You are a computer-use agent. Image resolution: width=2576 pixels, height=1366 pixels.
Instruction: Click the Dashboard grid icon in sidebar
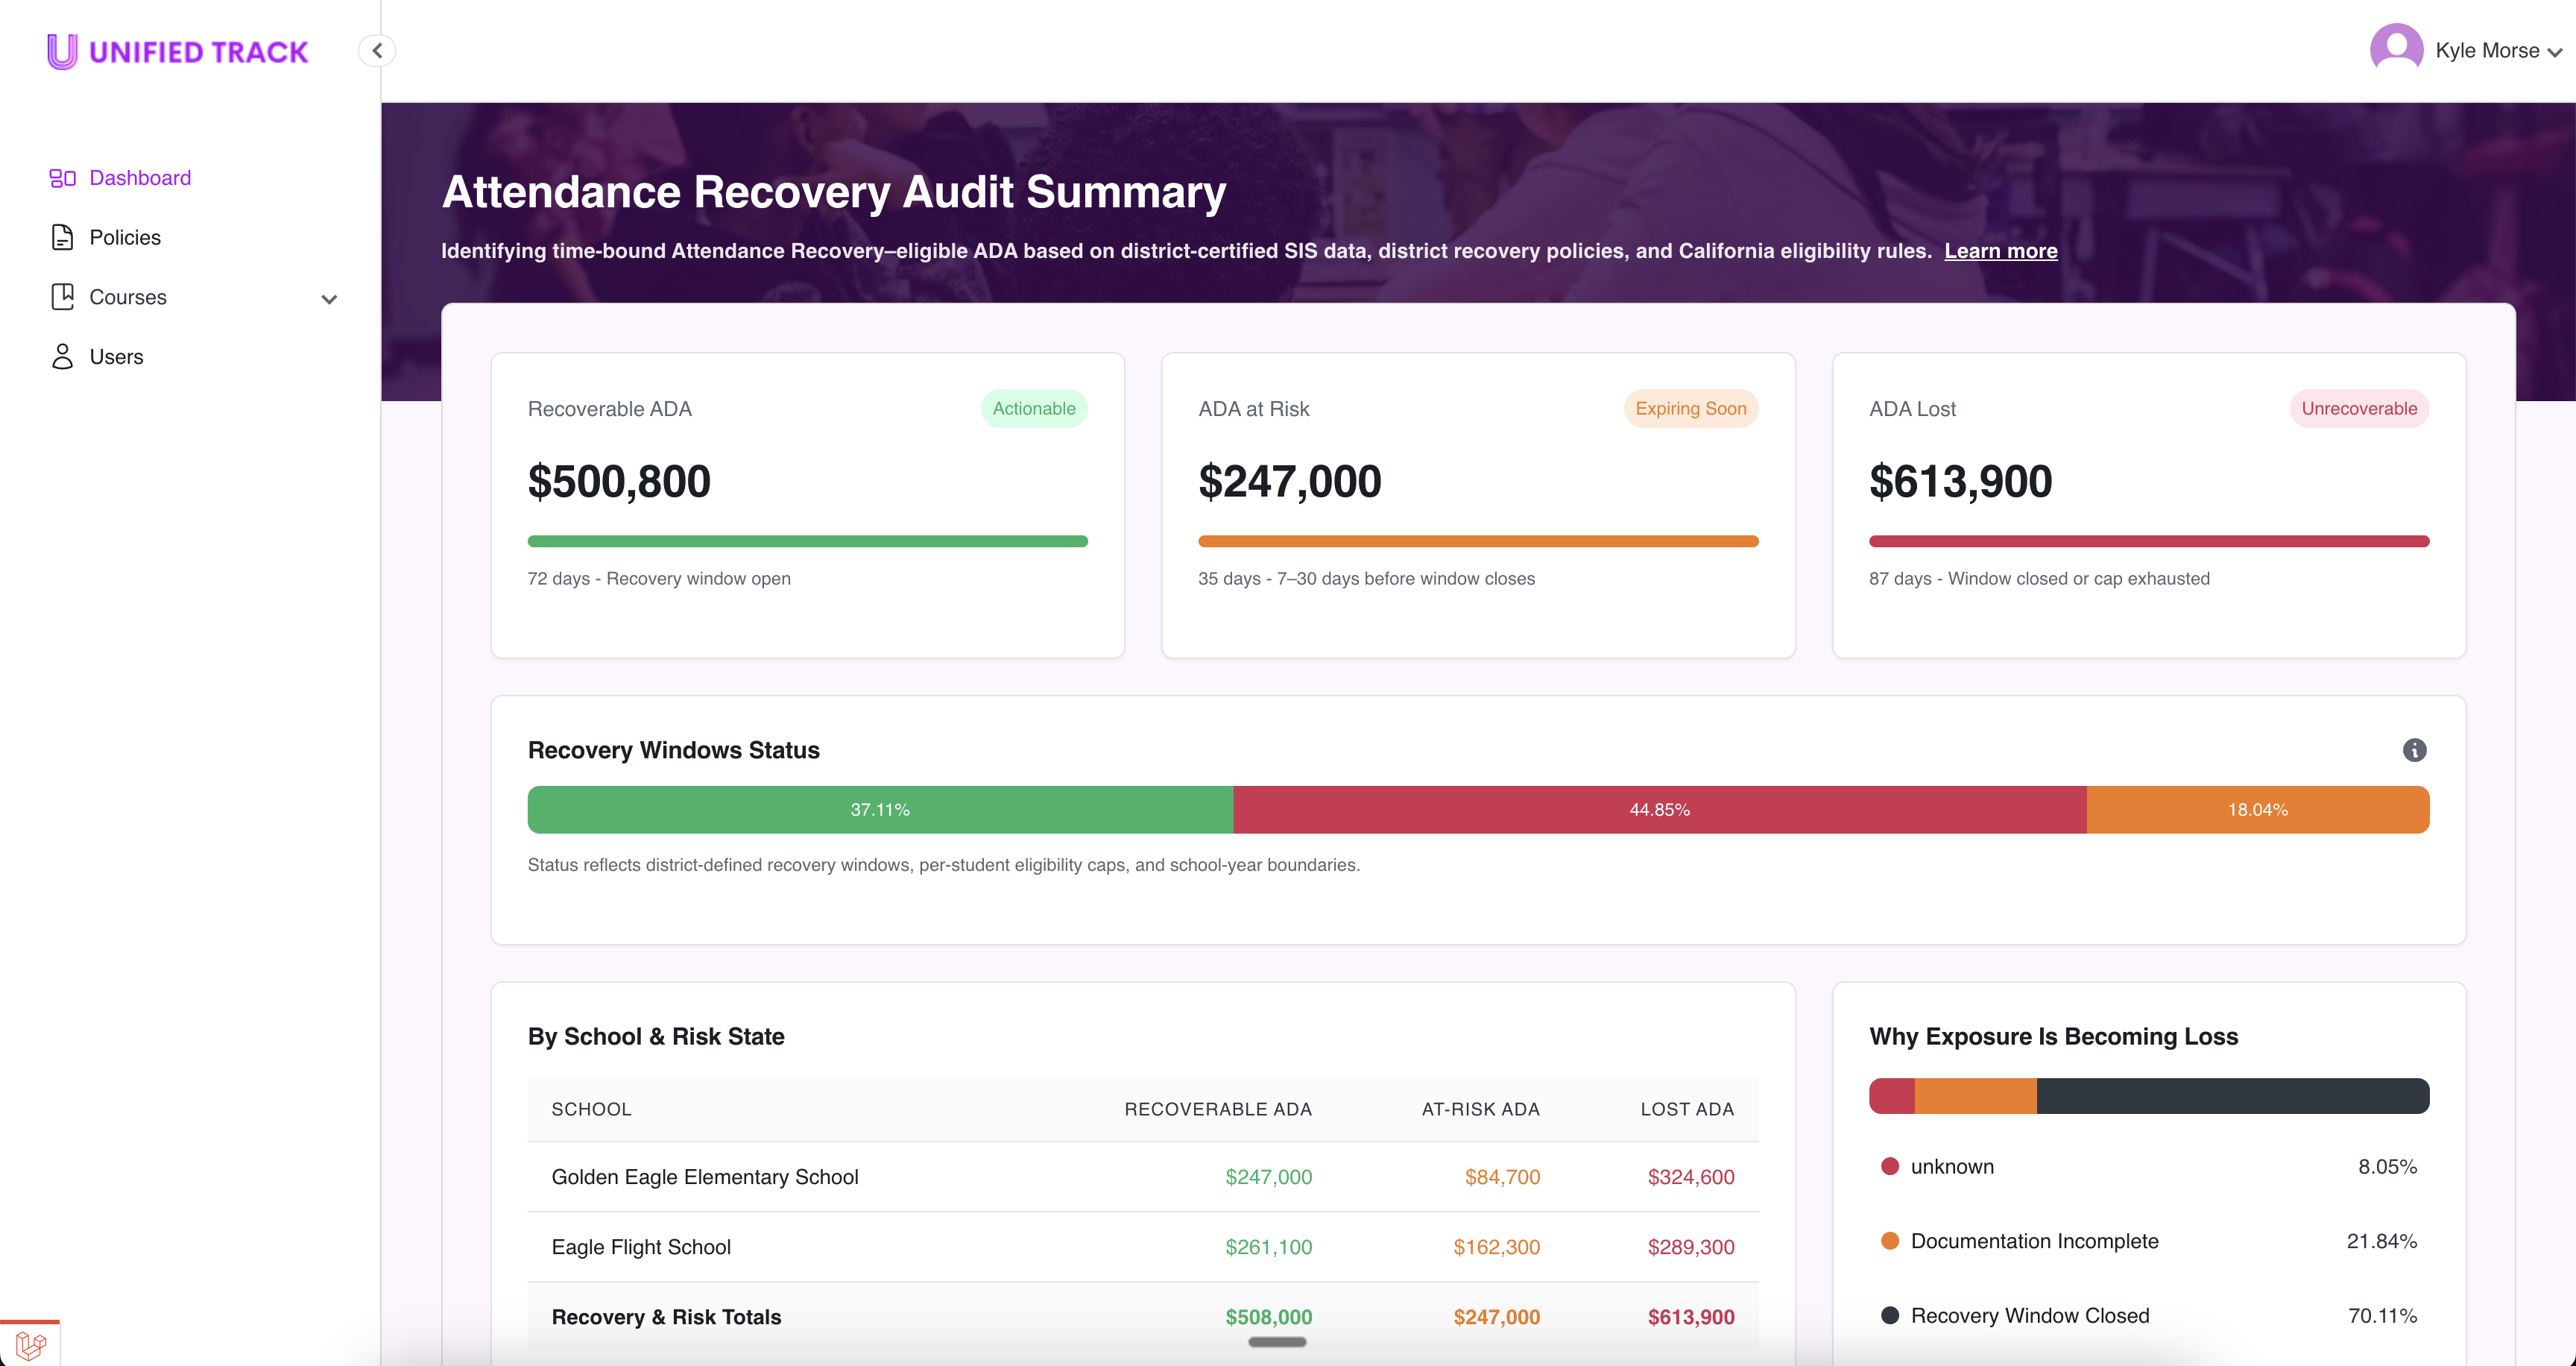(62, 178)
